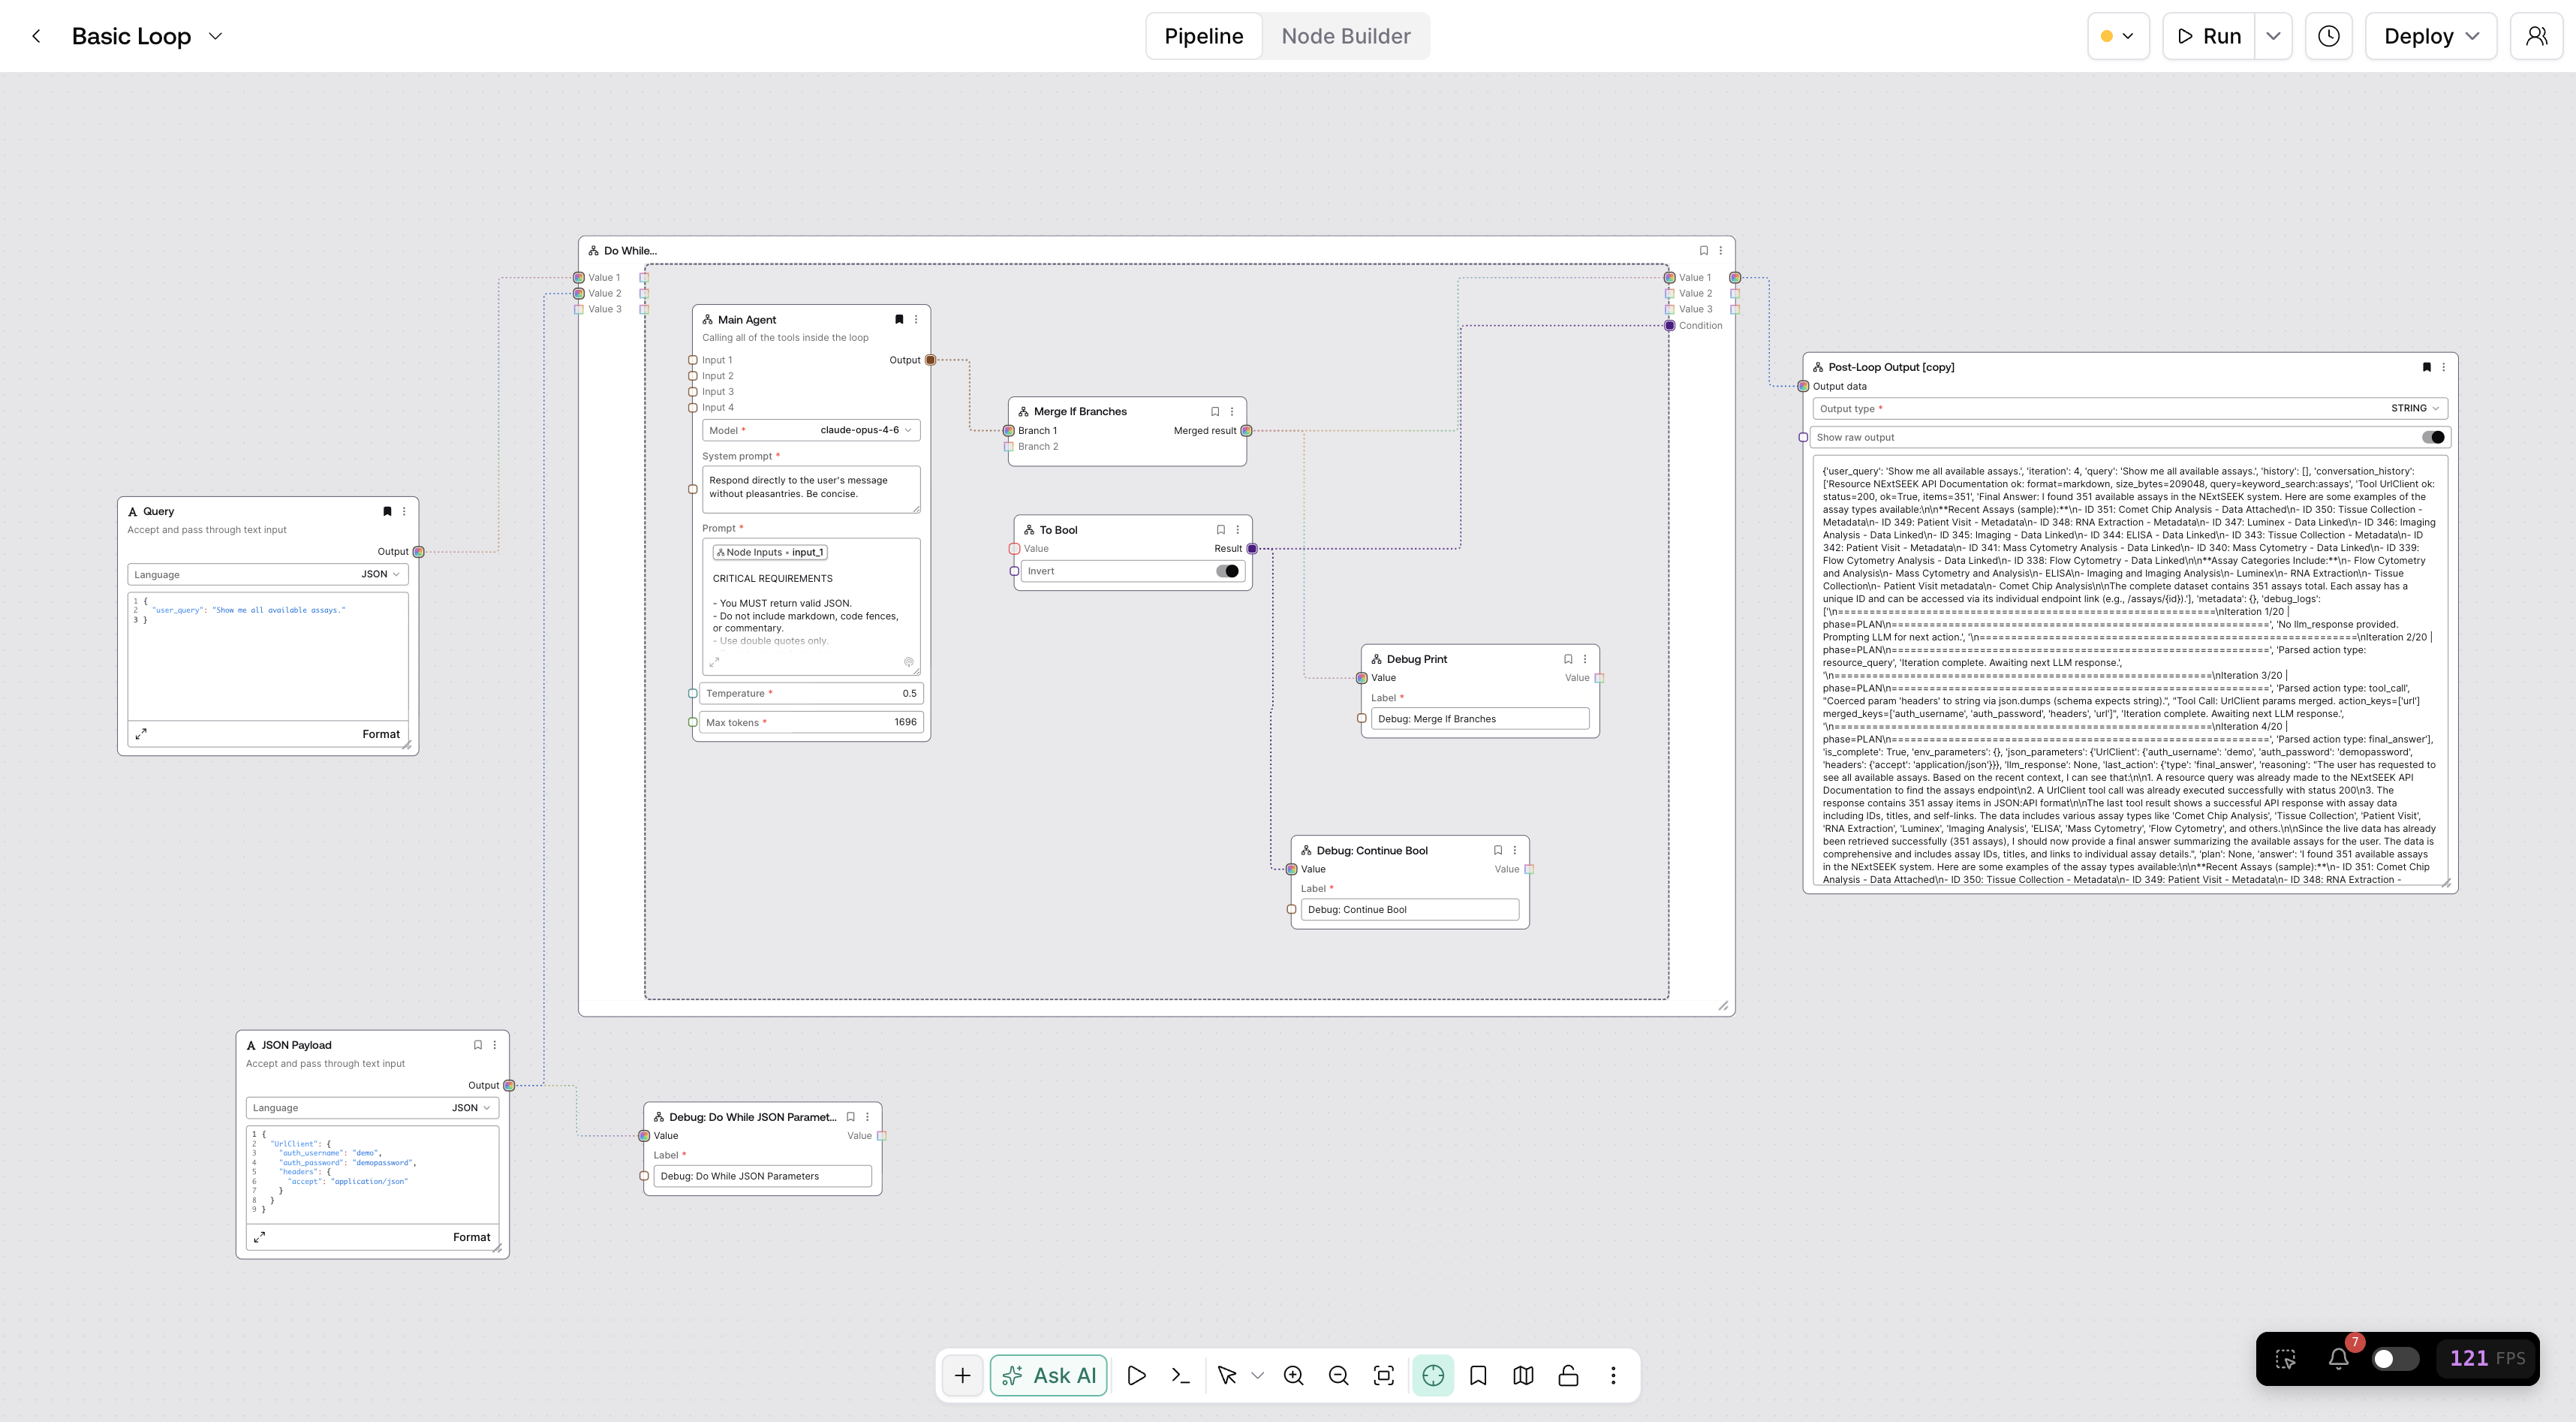Expand the Main Agent prompt editor
The image size is (2576, 1422).
pyautogui.click(x=714, y=662)
